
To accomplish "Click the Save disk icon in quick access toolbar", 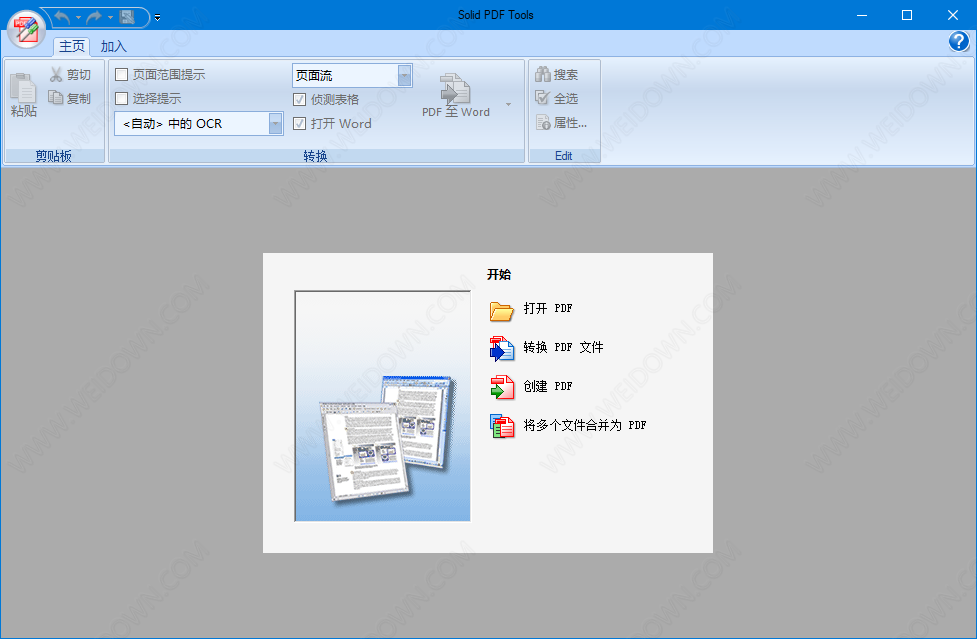I will (x=127, y=17).
